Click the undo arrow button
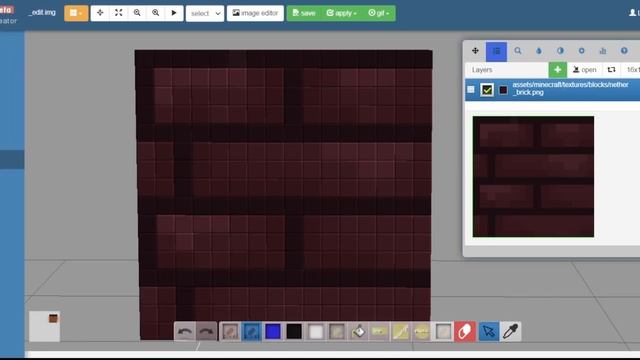Image resolution: width=640 pixels, height=360 pixels. point(185,331)
